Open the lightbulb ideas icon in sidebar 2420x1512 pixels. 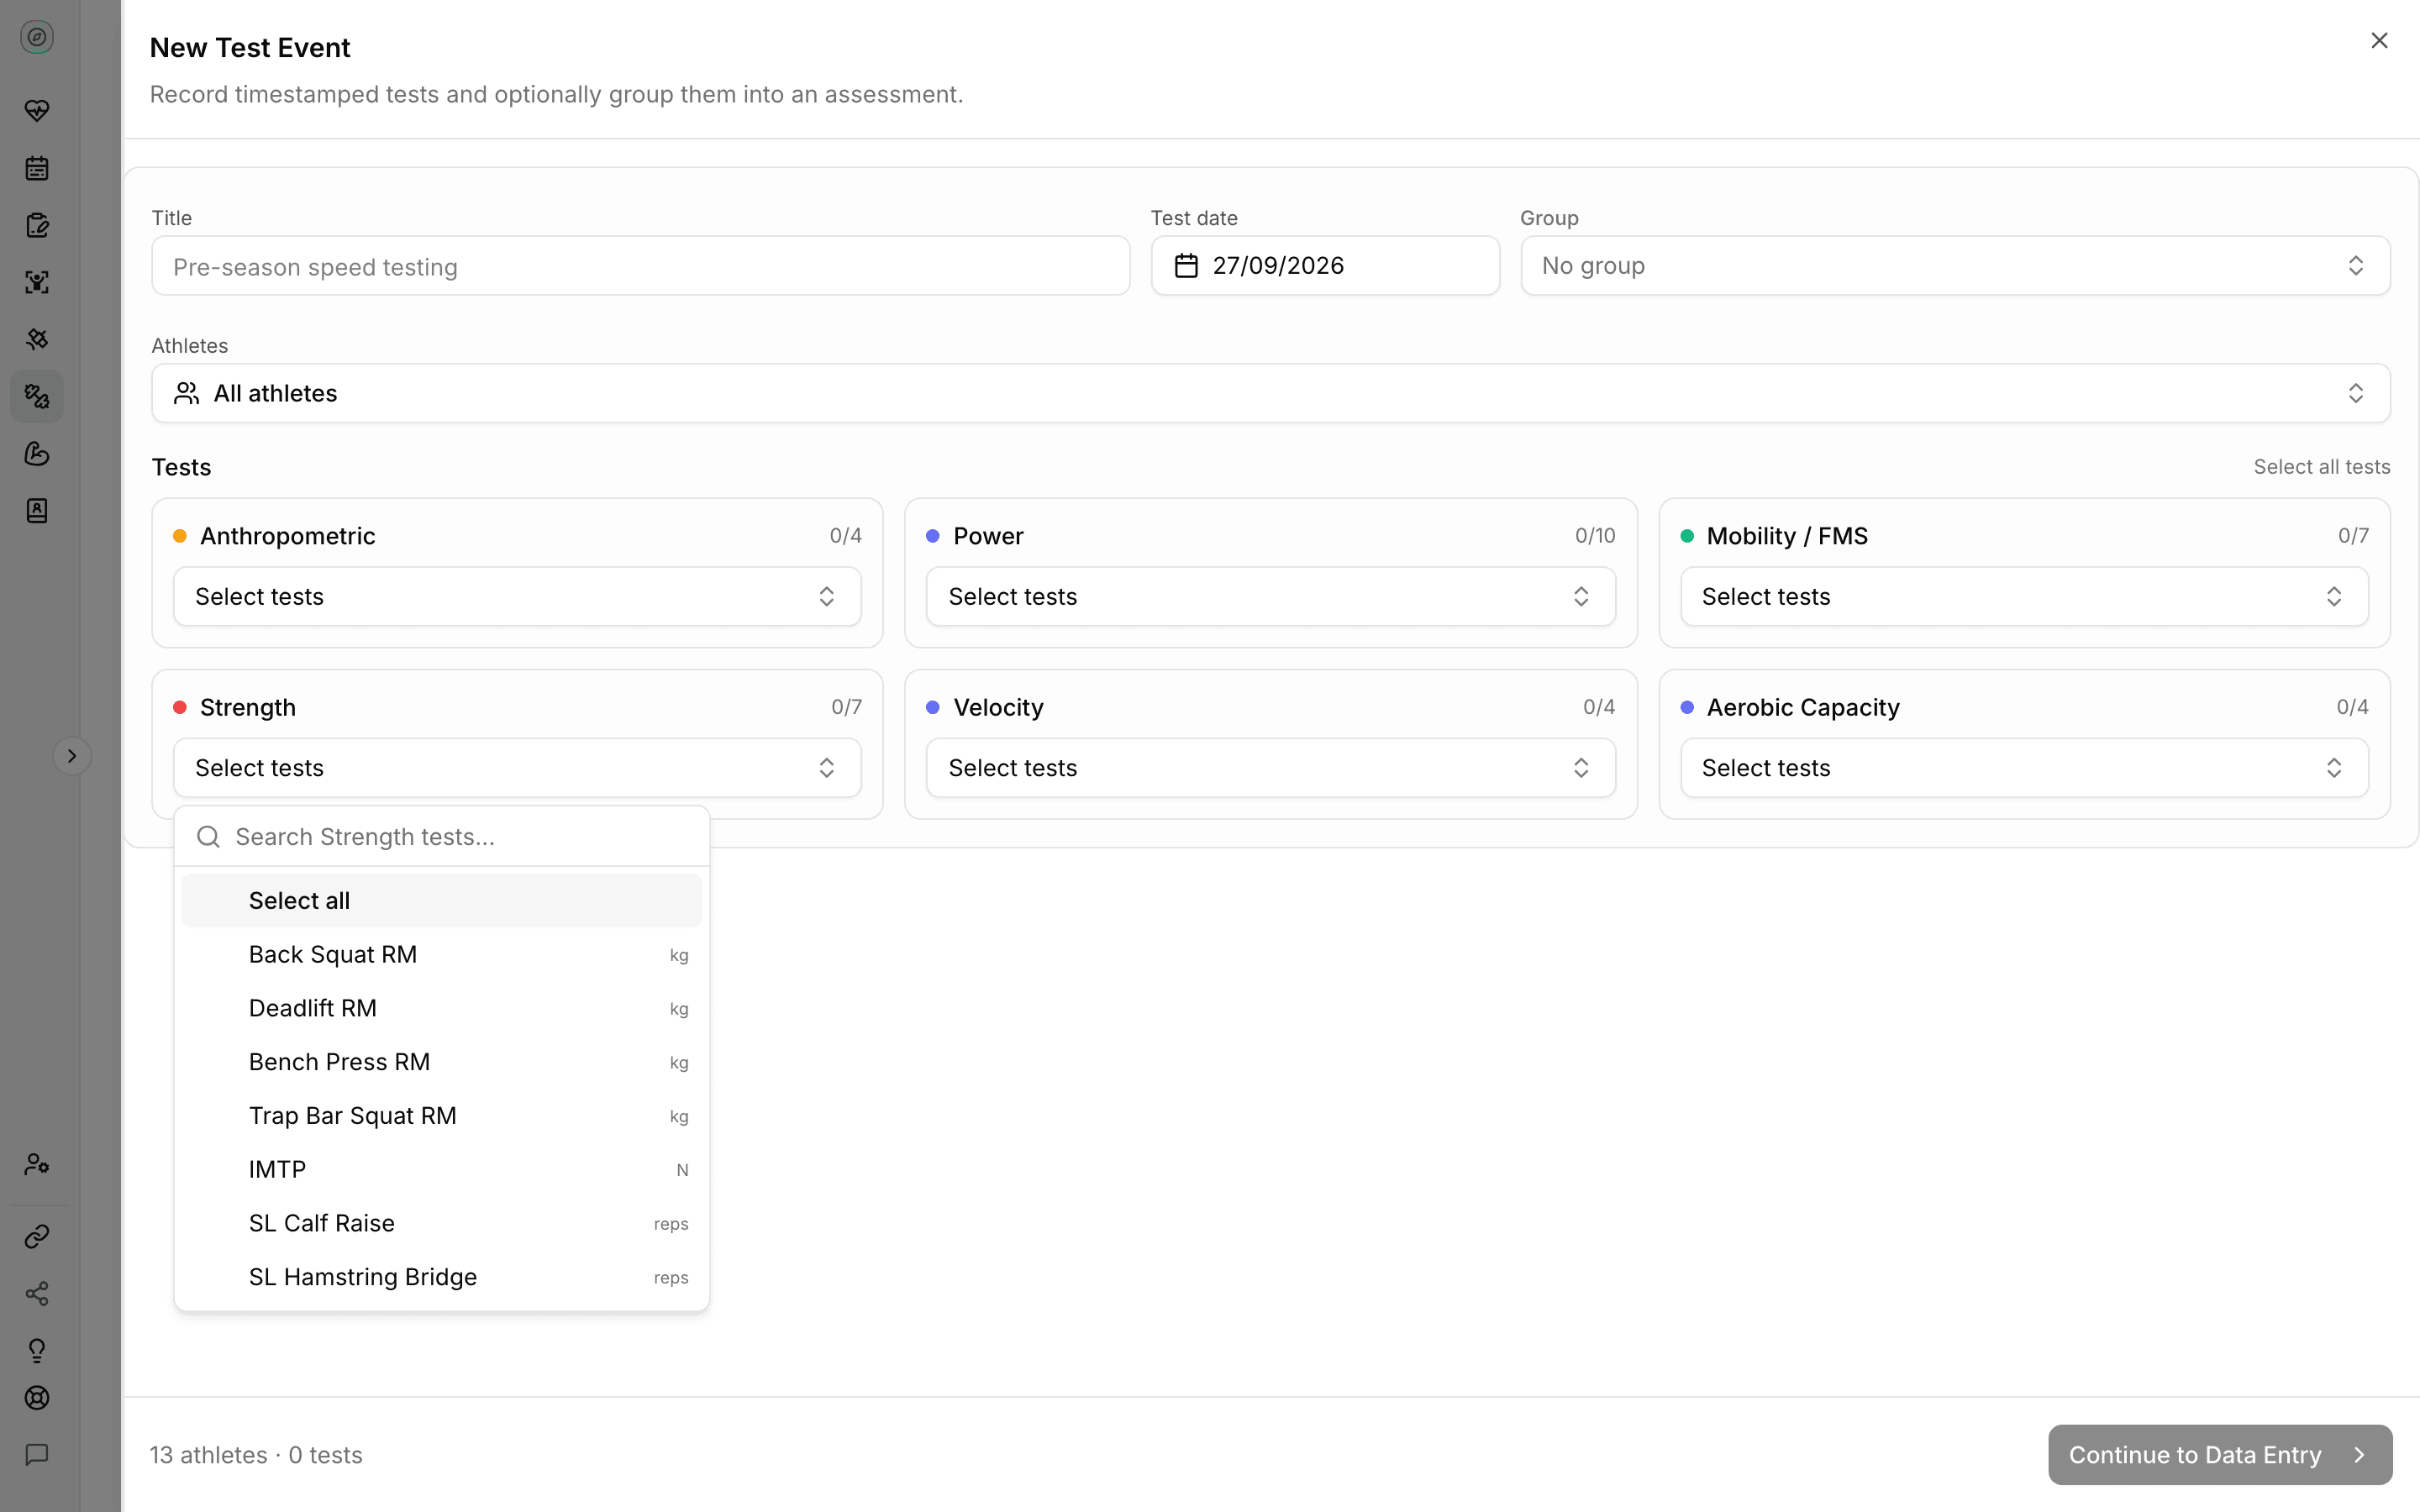pos(37,1351)
